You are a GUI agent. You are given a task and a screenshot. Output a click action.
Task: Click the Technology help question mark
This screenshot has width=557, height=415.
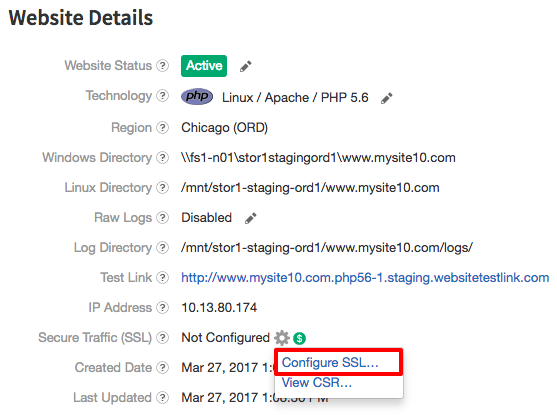point(163,96)
